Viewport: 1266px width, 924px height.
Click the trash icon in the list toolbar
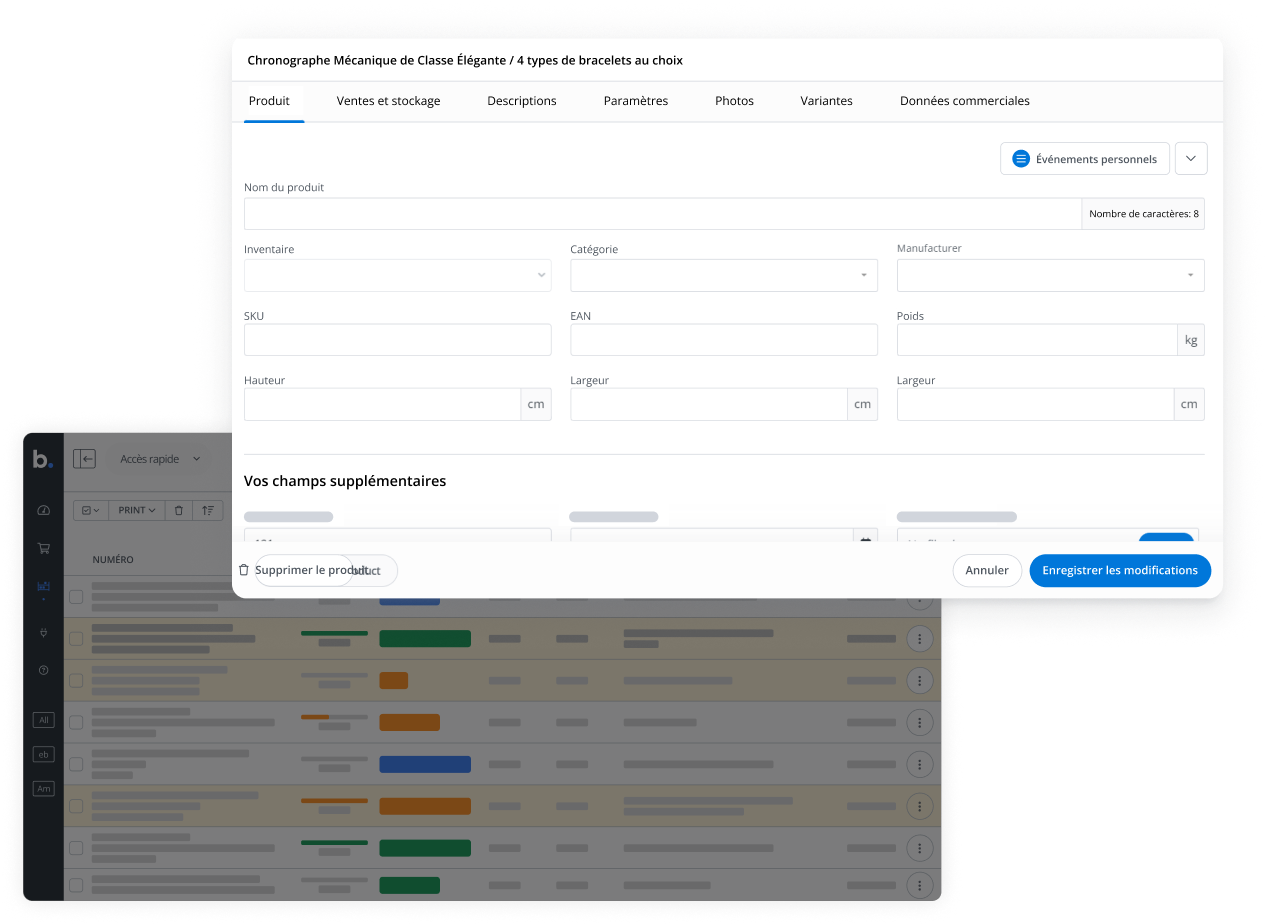pyautogui.click(x=179, y=510)
